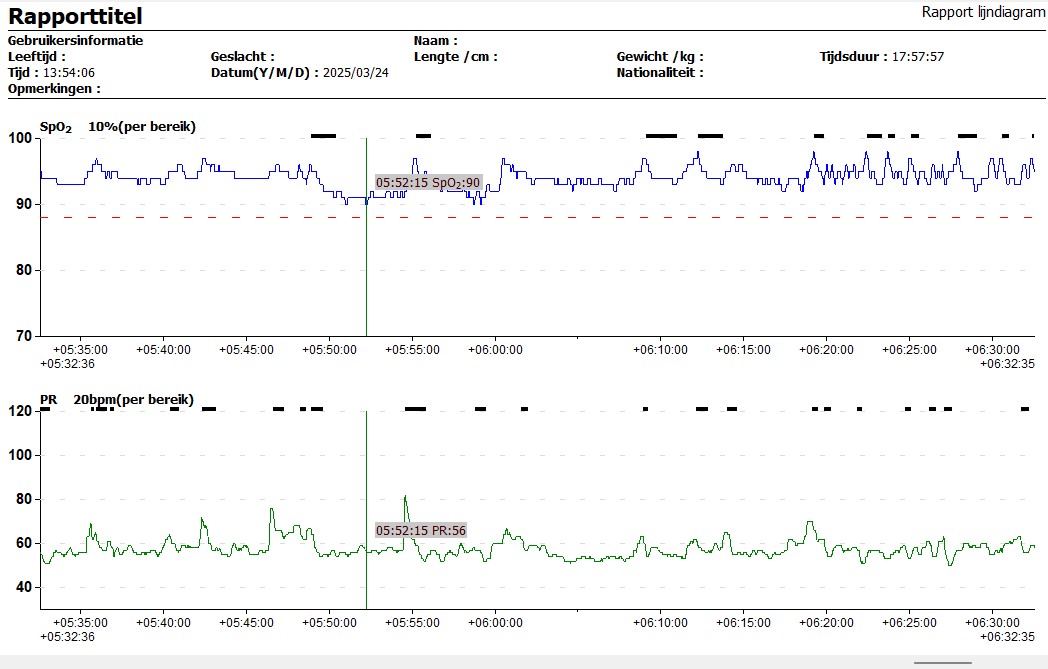Click the SpO2 10%(per bereik) chart label
The height and width of the screenshot is (669, 1048).
118,127
